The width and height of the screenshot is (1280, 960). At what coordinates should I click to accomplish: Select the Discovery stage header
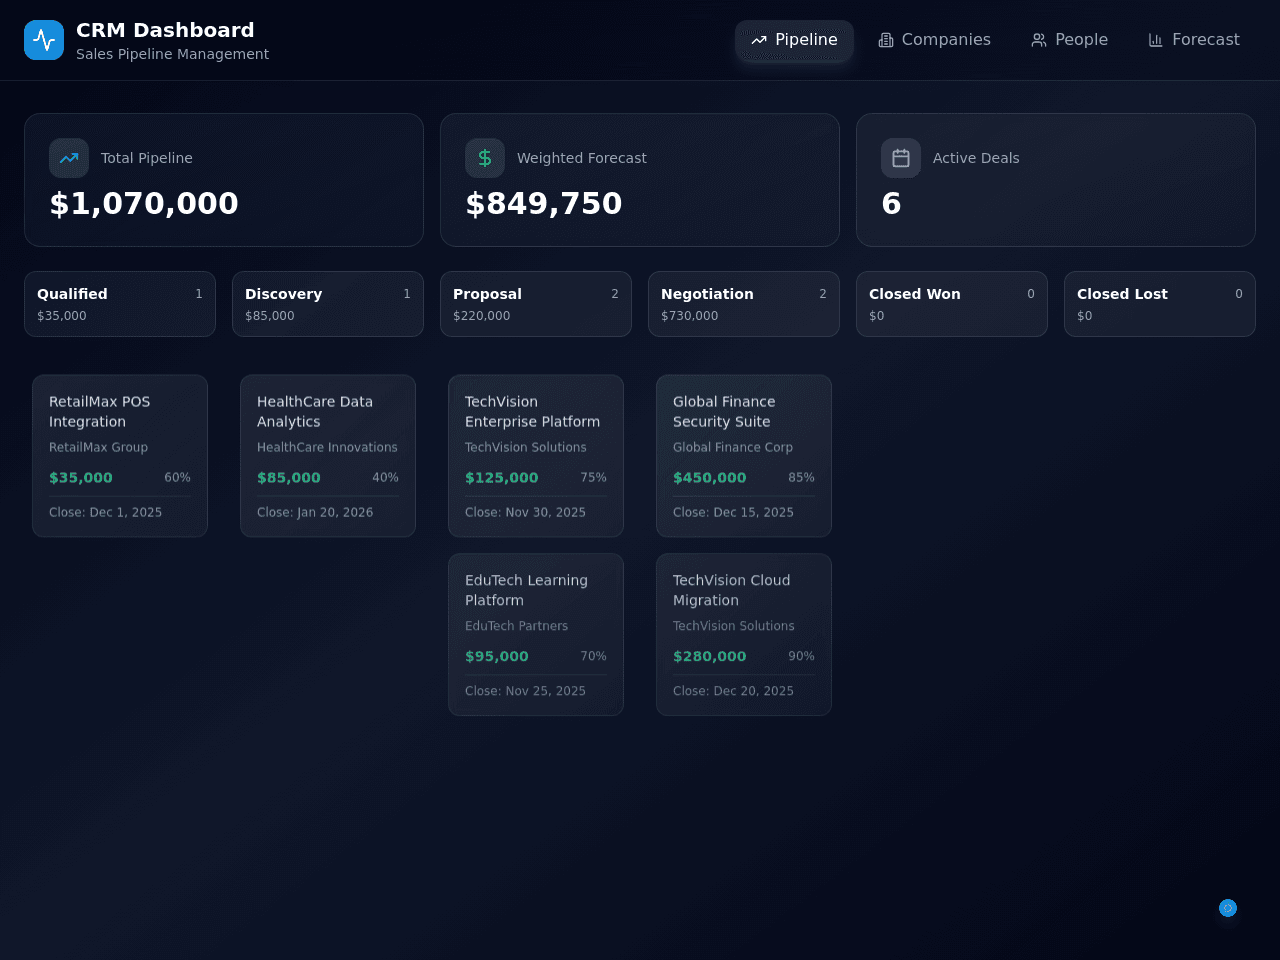click(x=328, y=304)
